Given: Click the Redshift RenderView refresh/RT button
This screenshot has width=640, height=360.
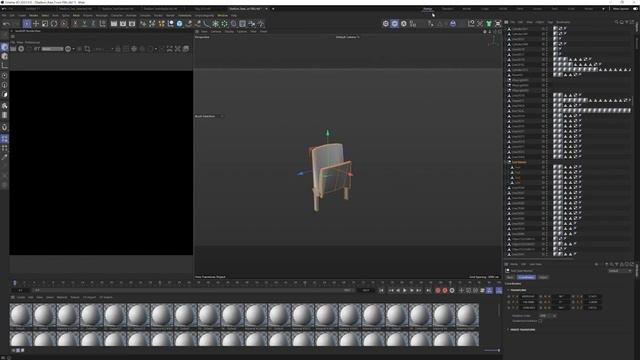Looking at the screenshot, I should click(37, 49).
